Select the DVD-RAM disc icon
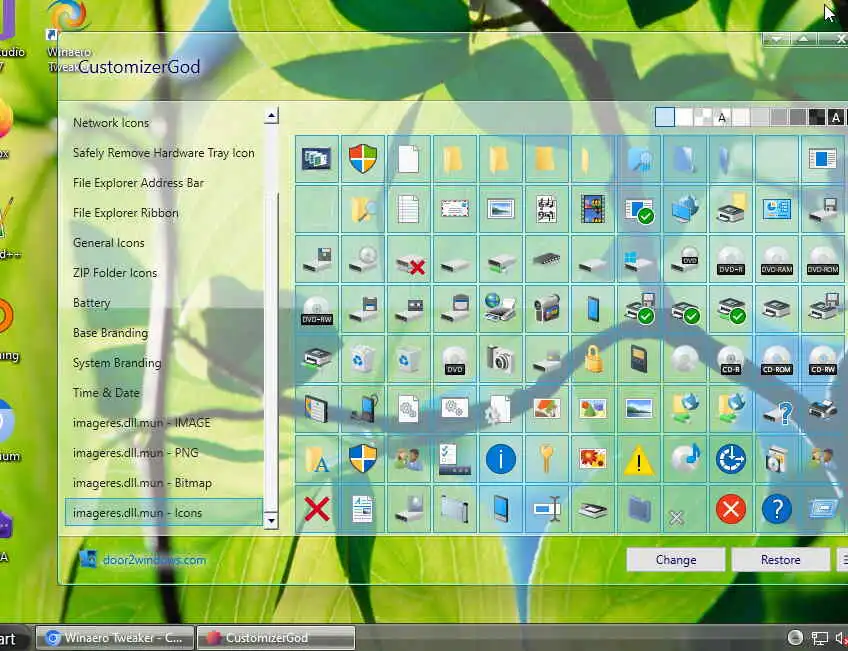 click(x=777, y=259)
